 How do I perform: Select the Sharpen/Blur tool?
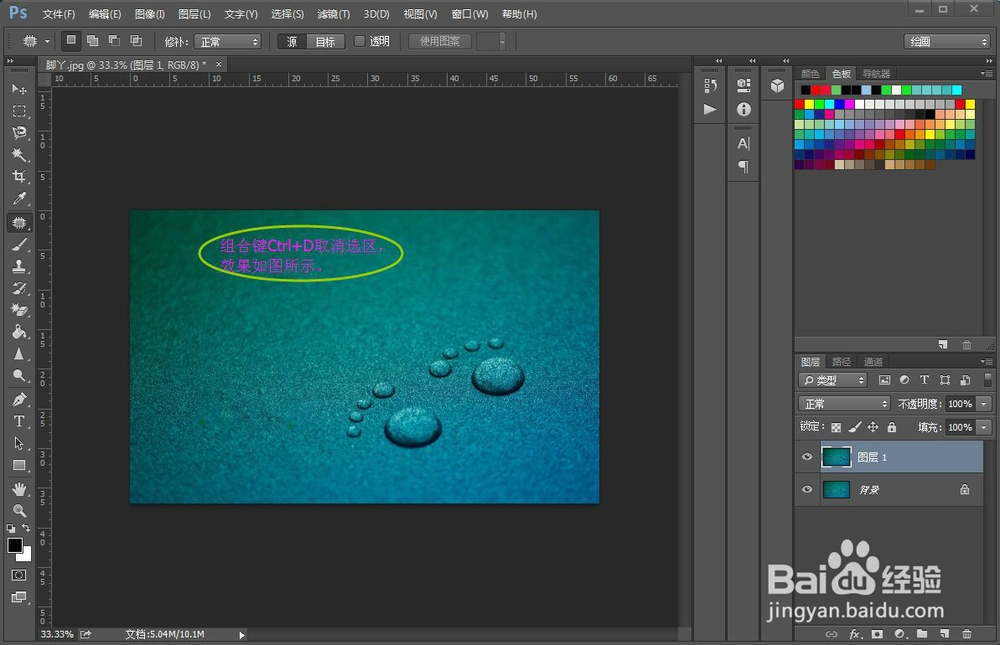pyautogui.click(x=19, y=354)
